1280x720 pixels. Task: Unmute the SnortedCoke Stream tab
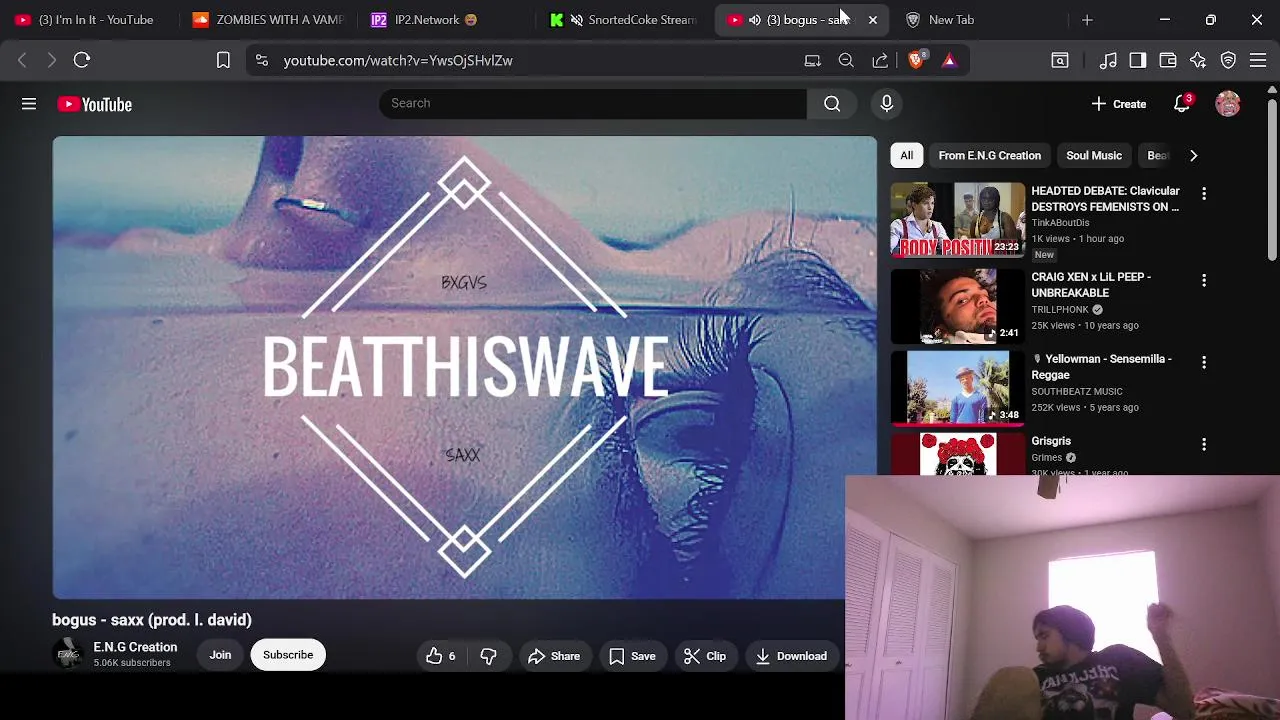577,20
